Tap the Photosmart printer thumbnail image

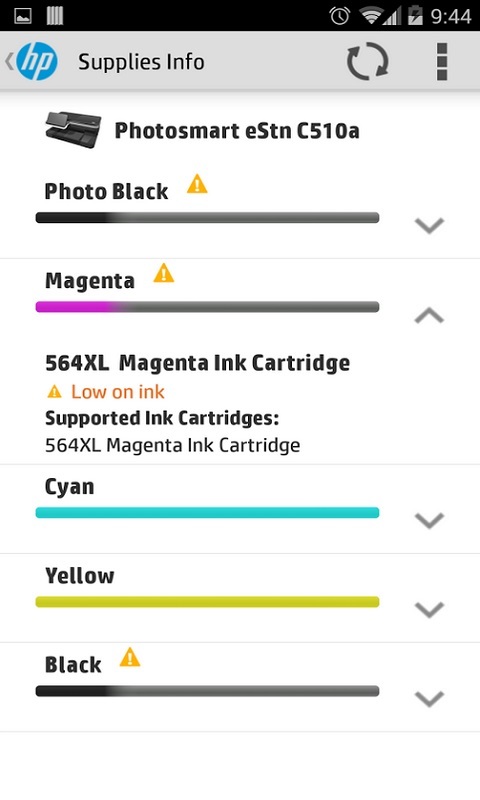[x=73, y=130]
